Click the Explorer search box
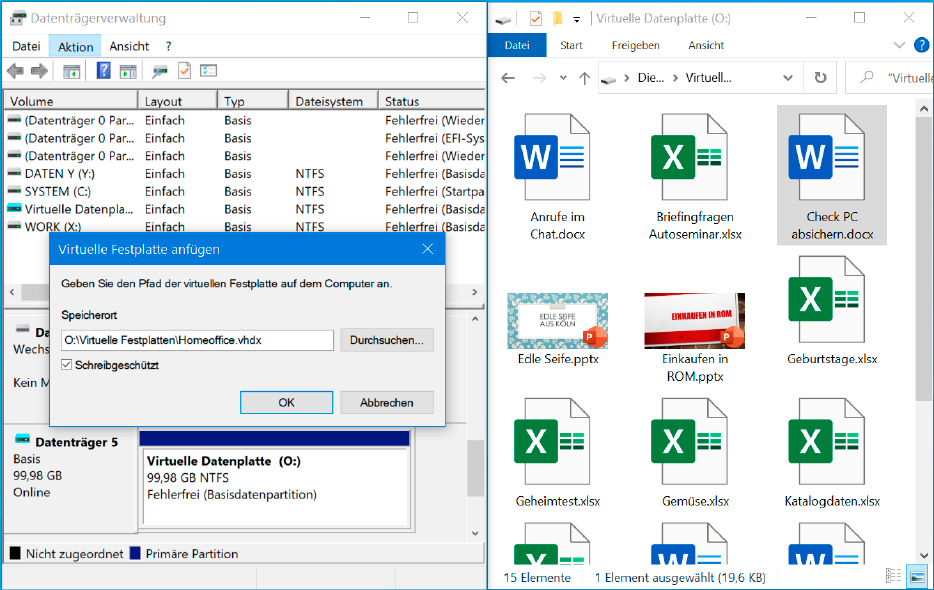Screen dimensions: 934x590 [891, 77]
